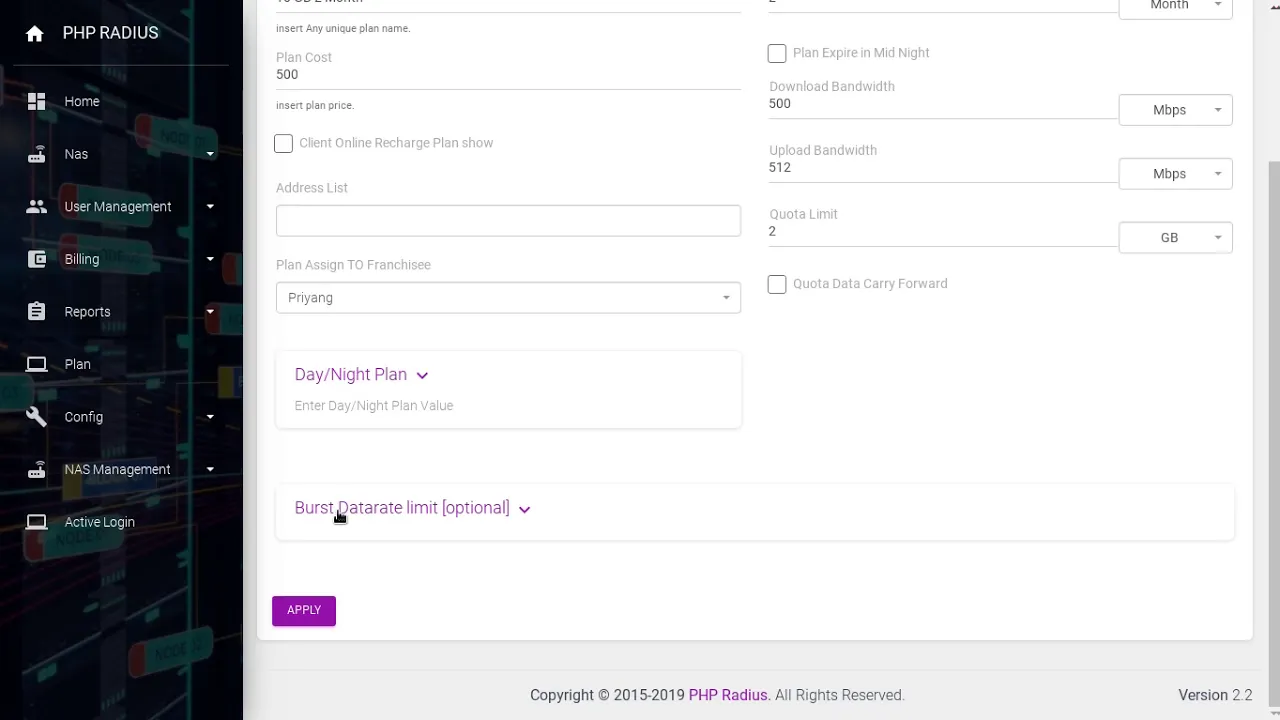Click the Quota Limit value field
This screenshot has width=1280, height=720.
point(942,232)
